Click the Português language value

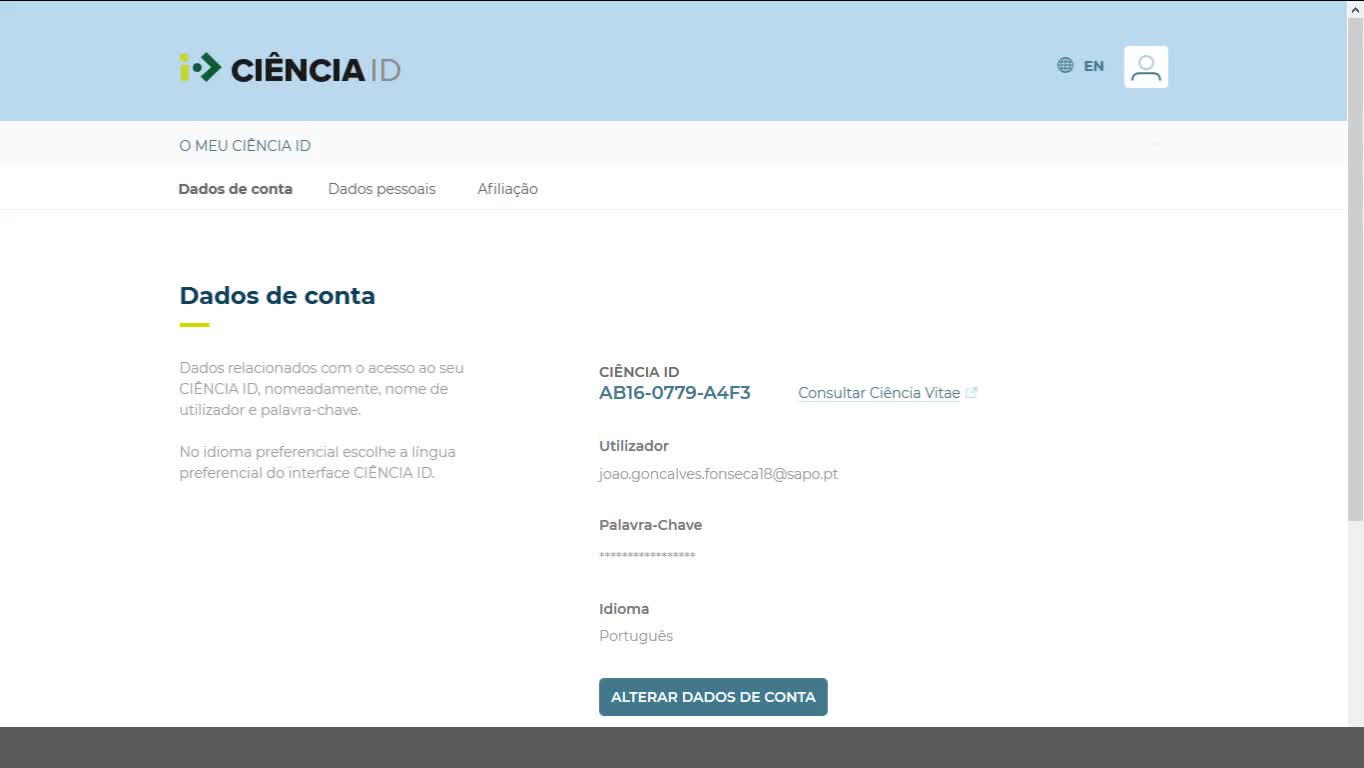pyautogui.click(x=636, y=636)
